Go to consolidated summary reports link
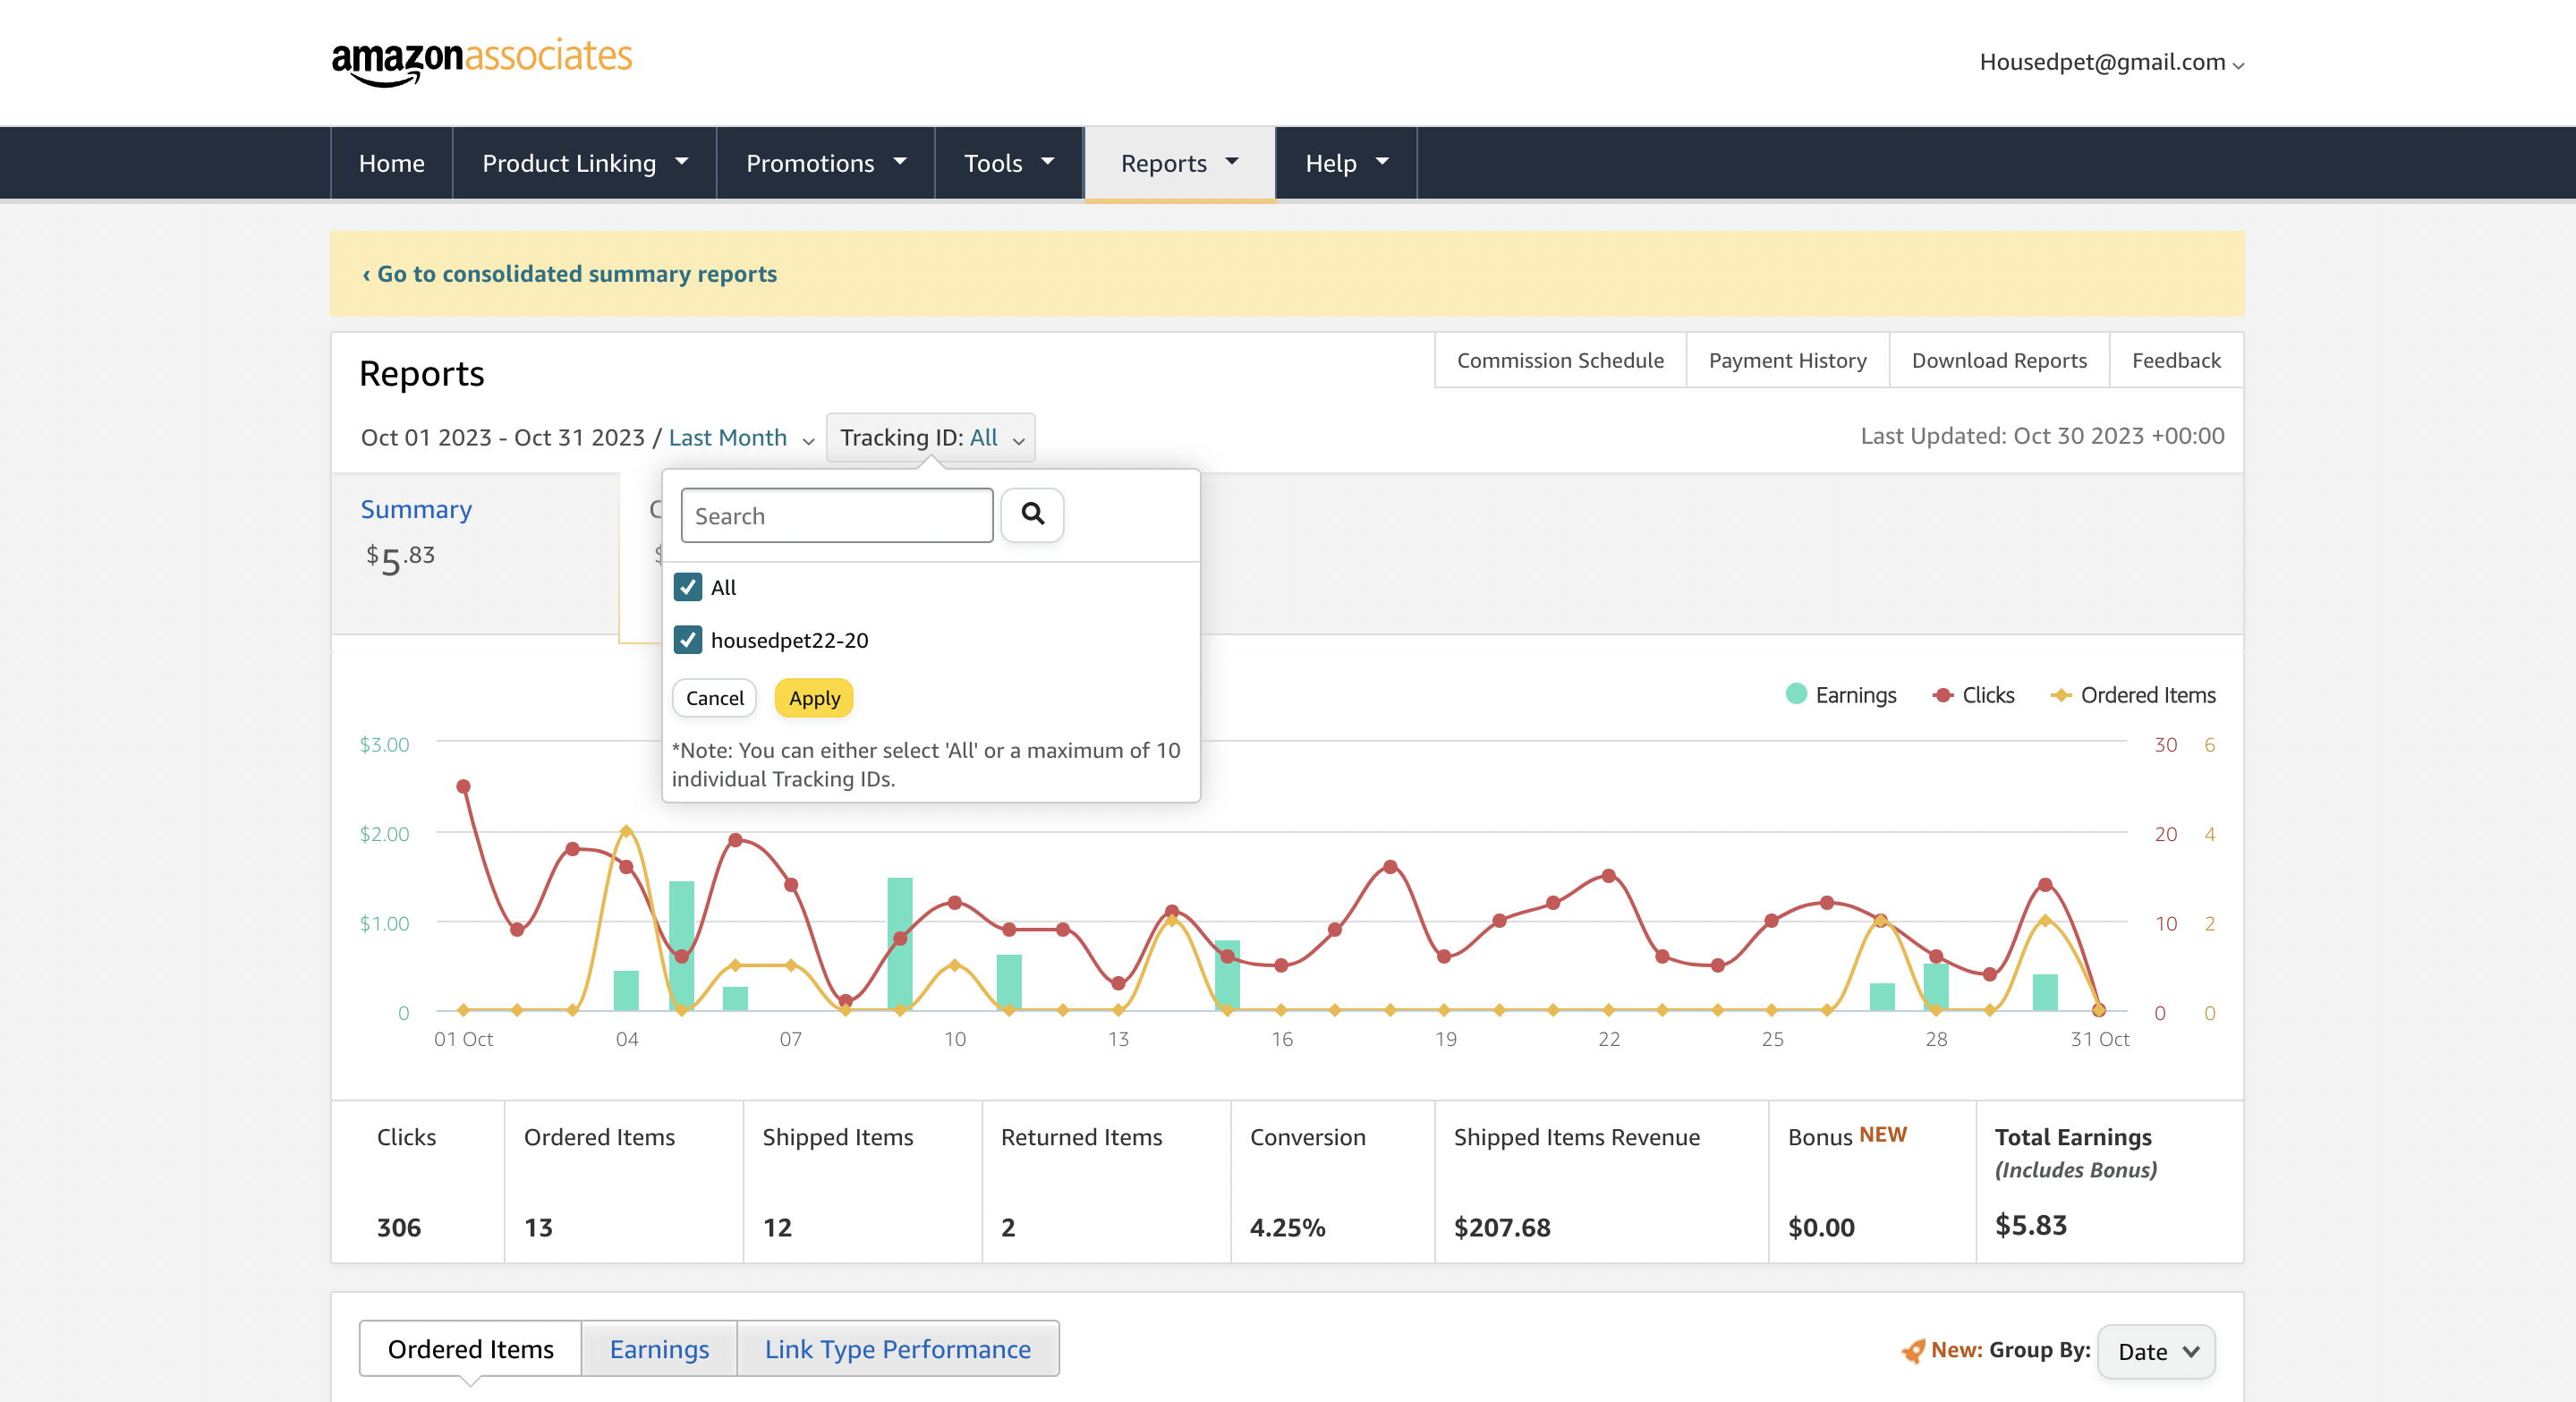Viewport: 2576px width, 1402px height. (570, 274)
